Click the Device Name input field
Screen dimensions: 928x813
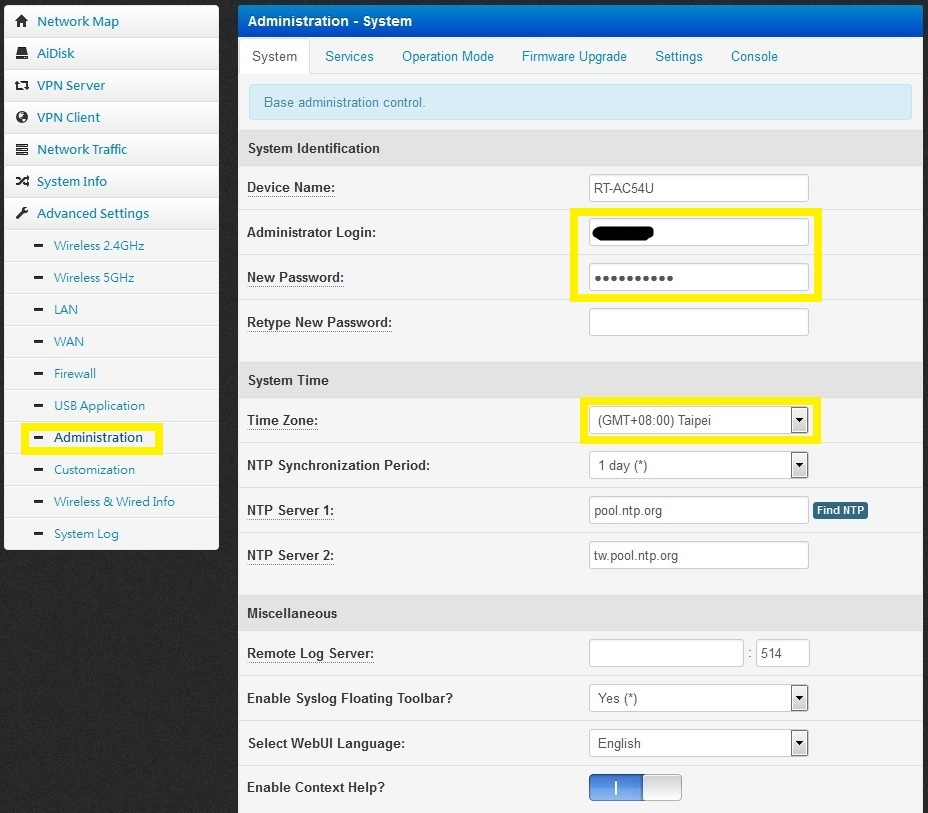point(698,188)
